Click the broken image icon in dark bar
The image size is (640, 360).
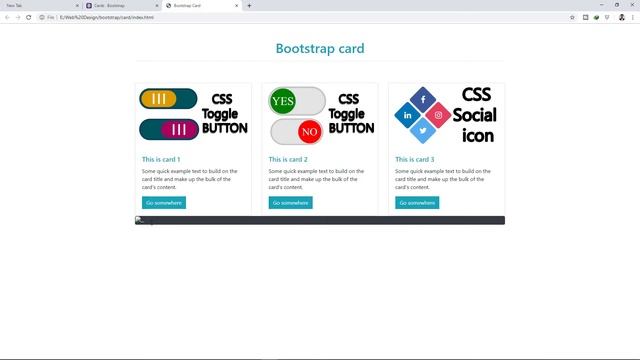pyautogui.click(x=140, y=220)
